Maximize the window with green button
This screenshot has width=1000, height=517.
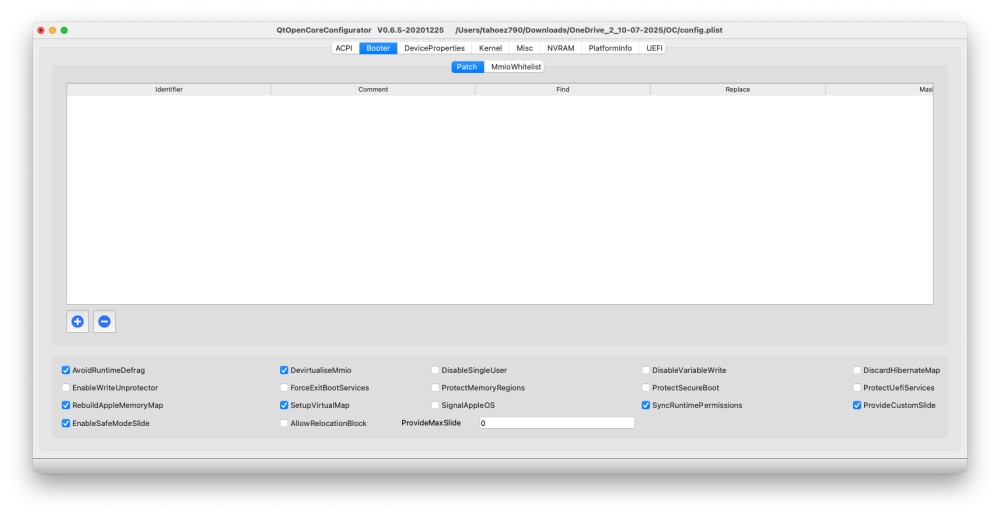point(64,31)
